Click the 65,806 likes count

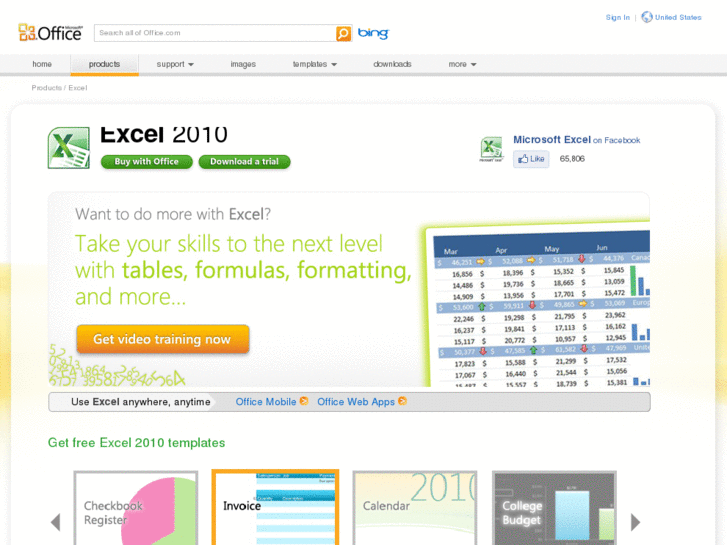click(x=572, y=159)
